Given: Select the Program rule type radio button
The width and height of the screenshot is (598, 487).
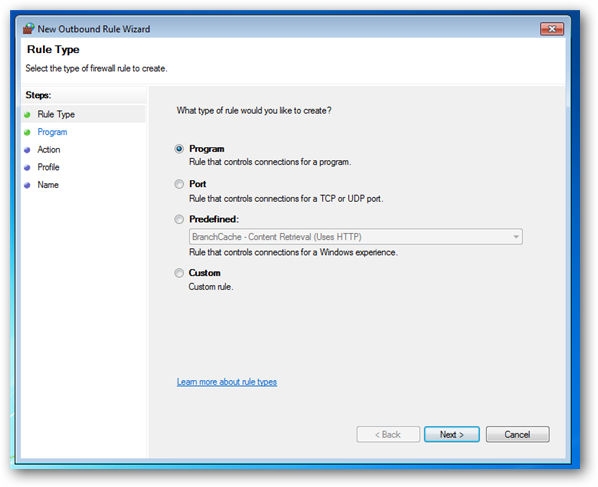Looking at the screenshot, I should coord(179,149).
